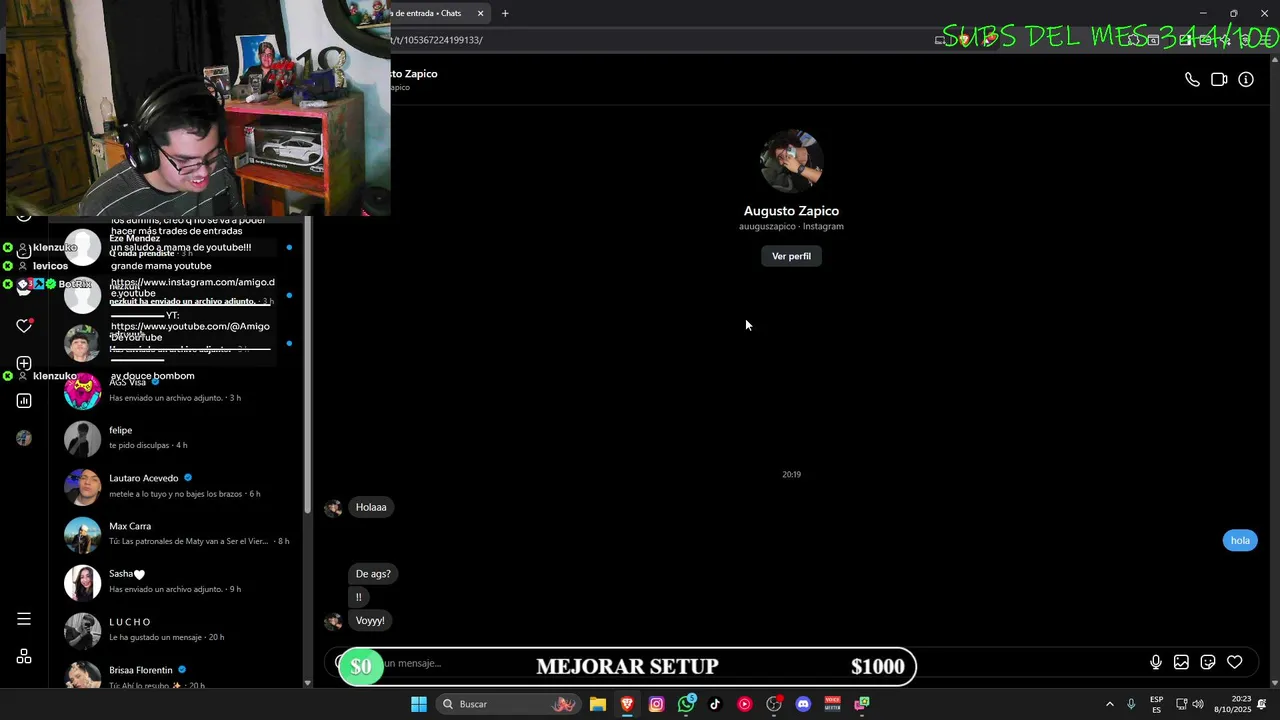Send a heart via the like icon
The image size is (1280, 720).
tap(1235, 662)
